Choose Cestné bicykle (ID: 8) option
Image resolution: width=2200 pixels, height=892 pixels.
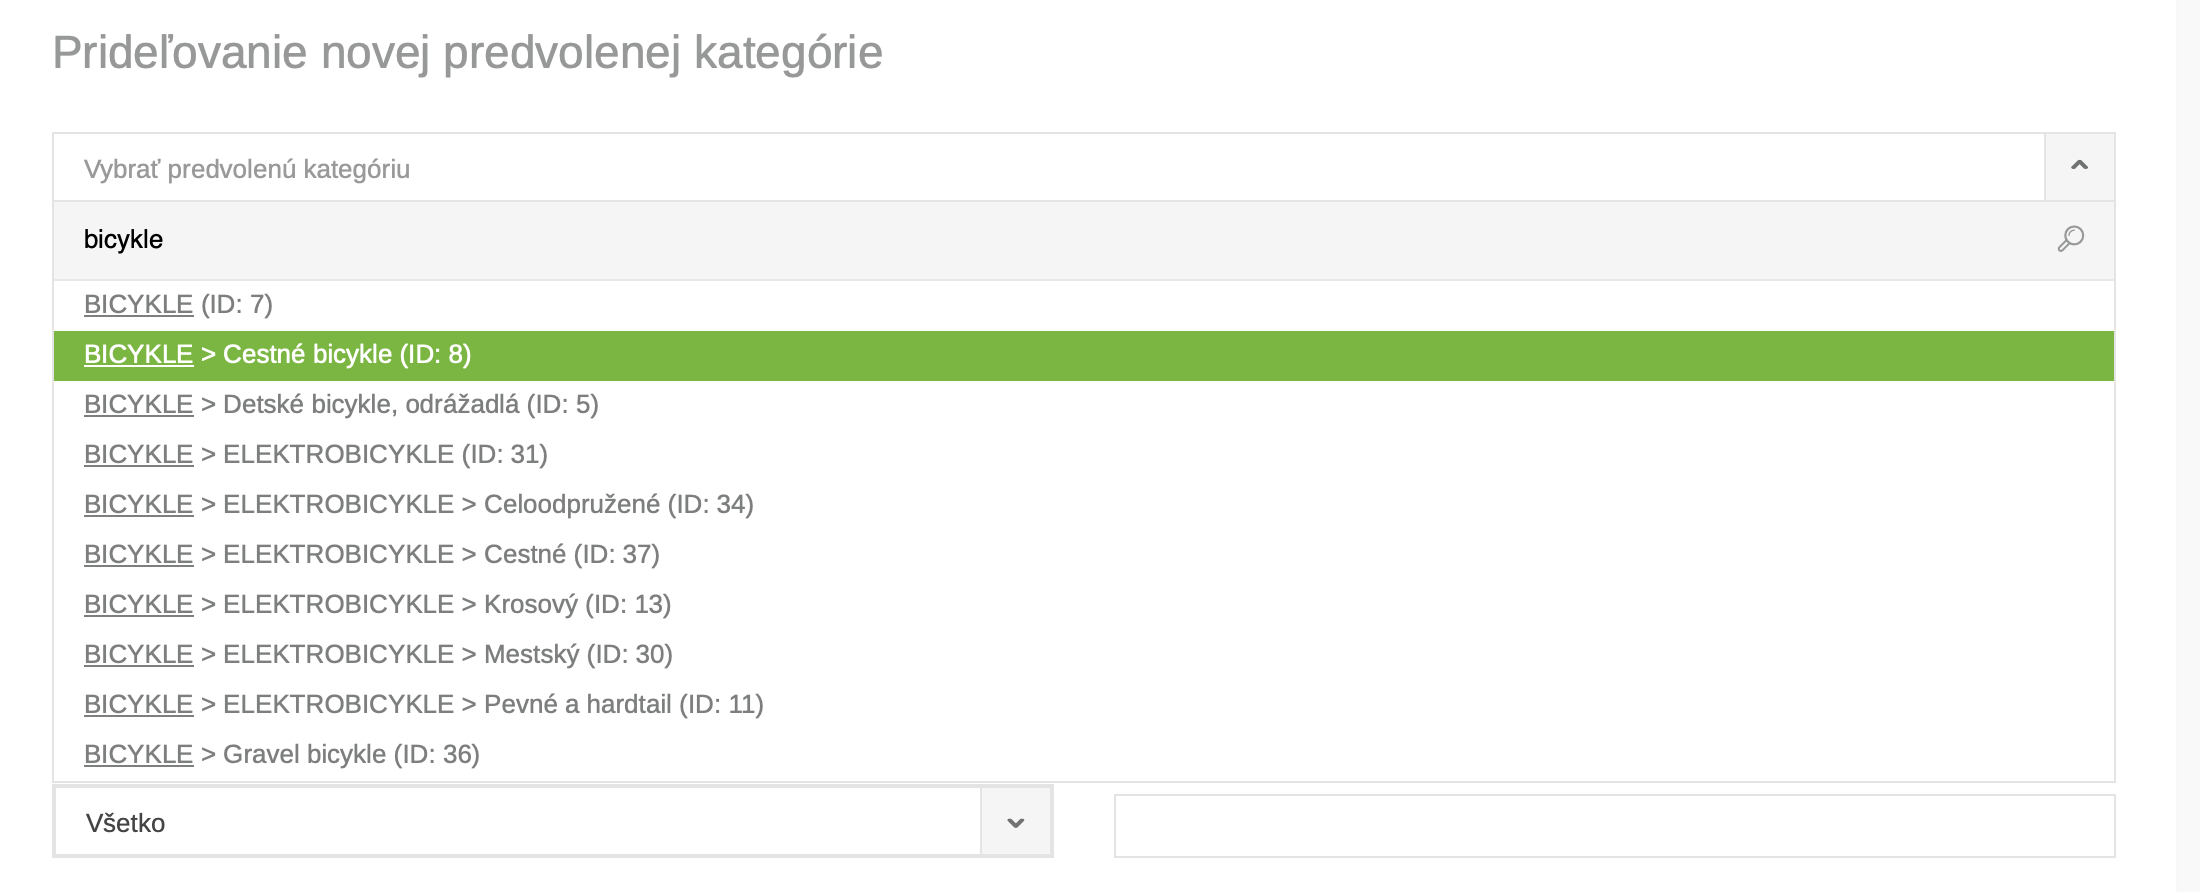1084,355
